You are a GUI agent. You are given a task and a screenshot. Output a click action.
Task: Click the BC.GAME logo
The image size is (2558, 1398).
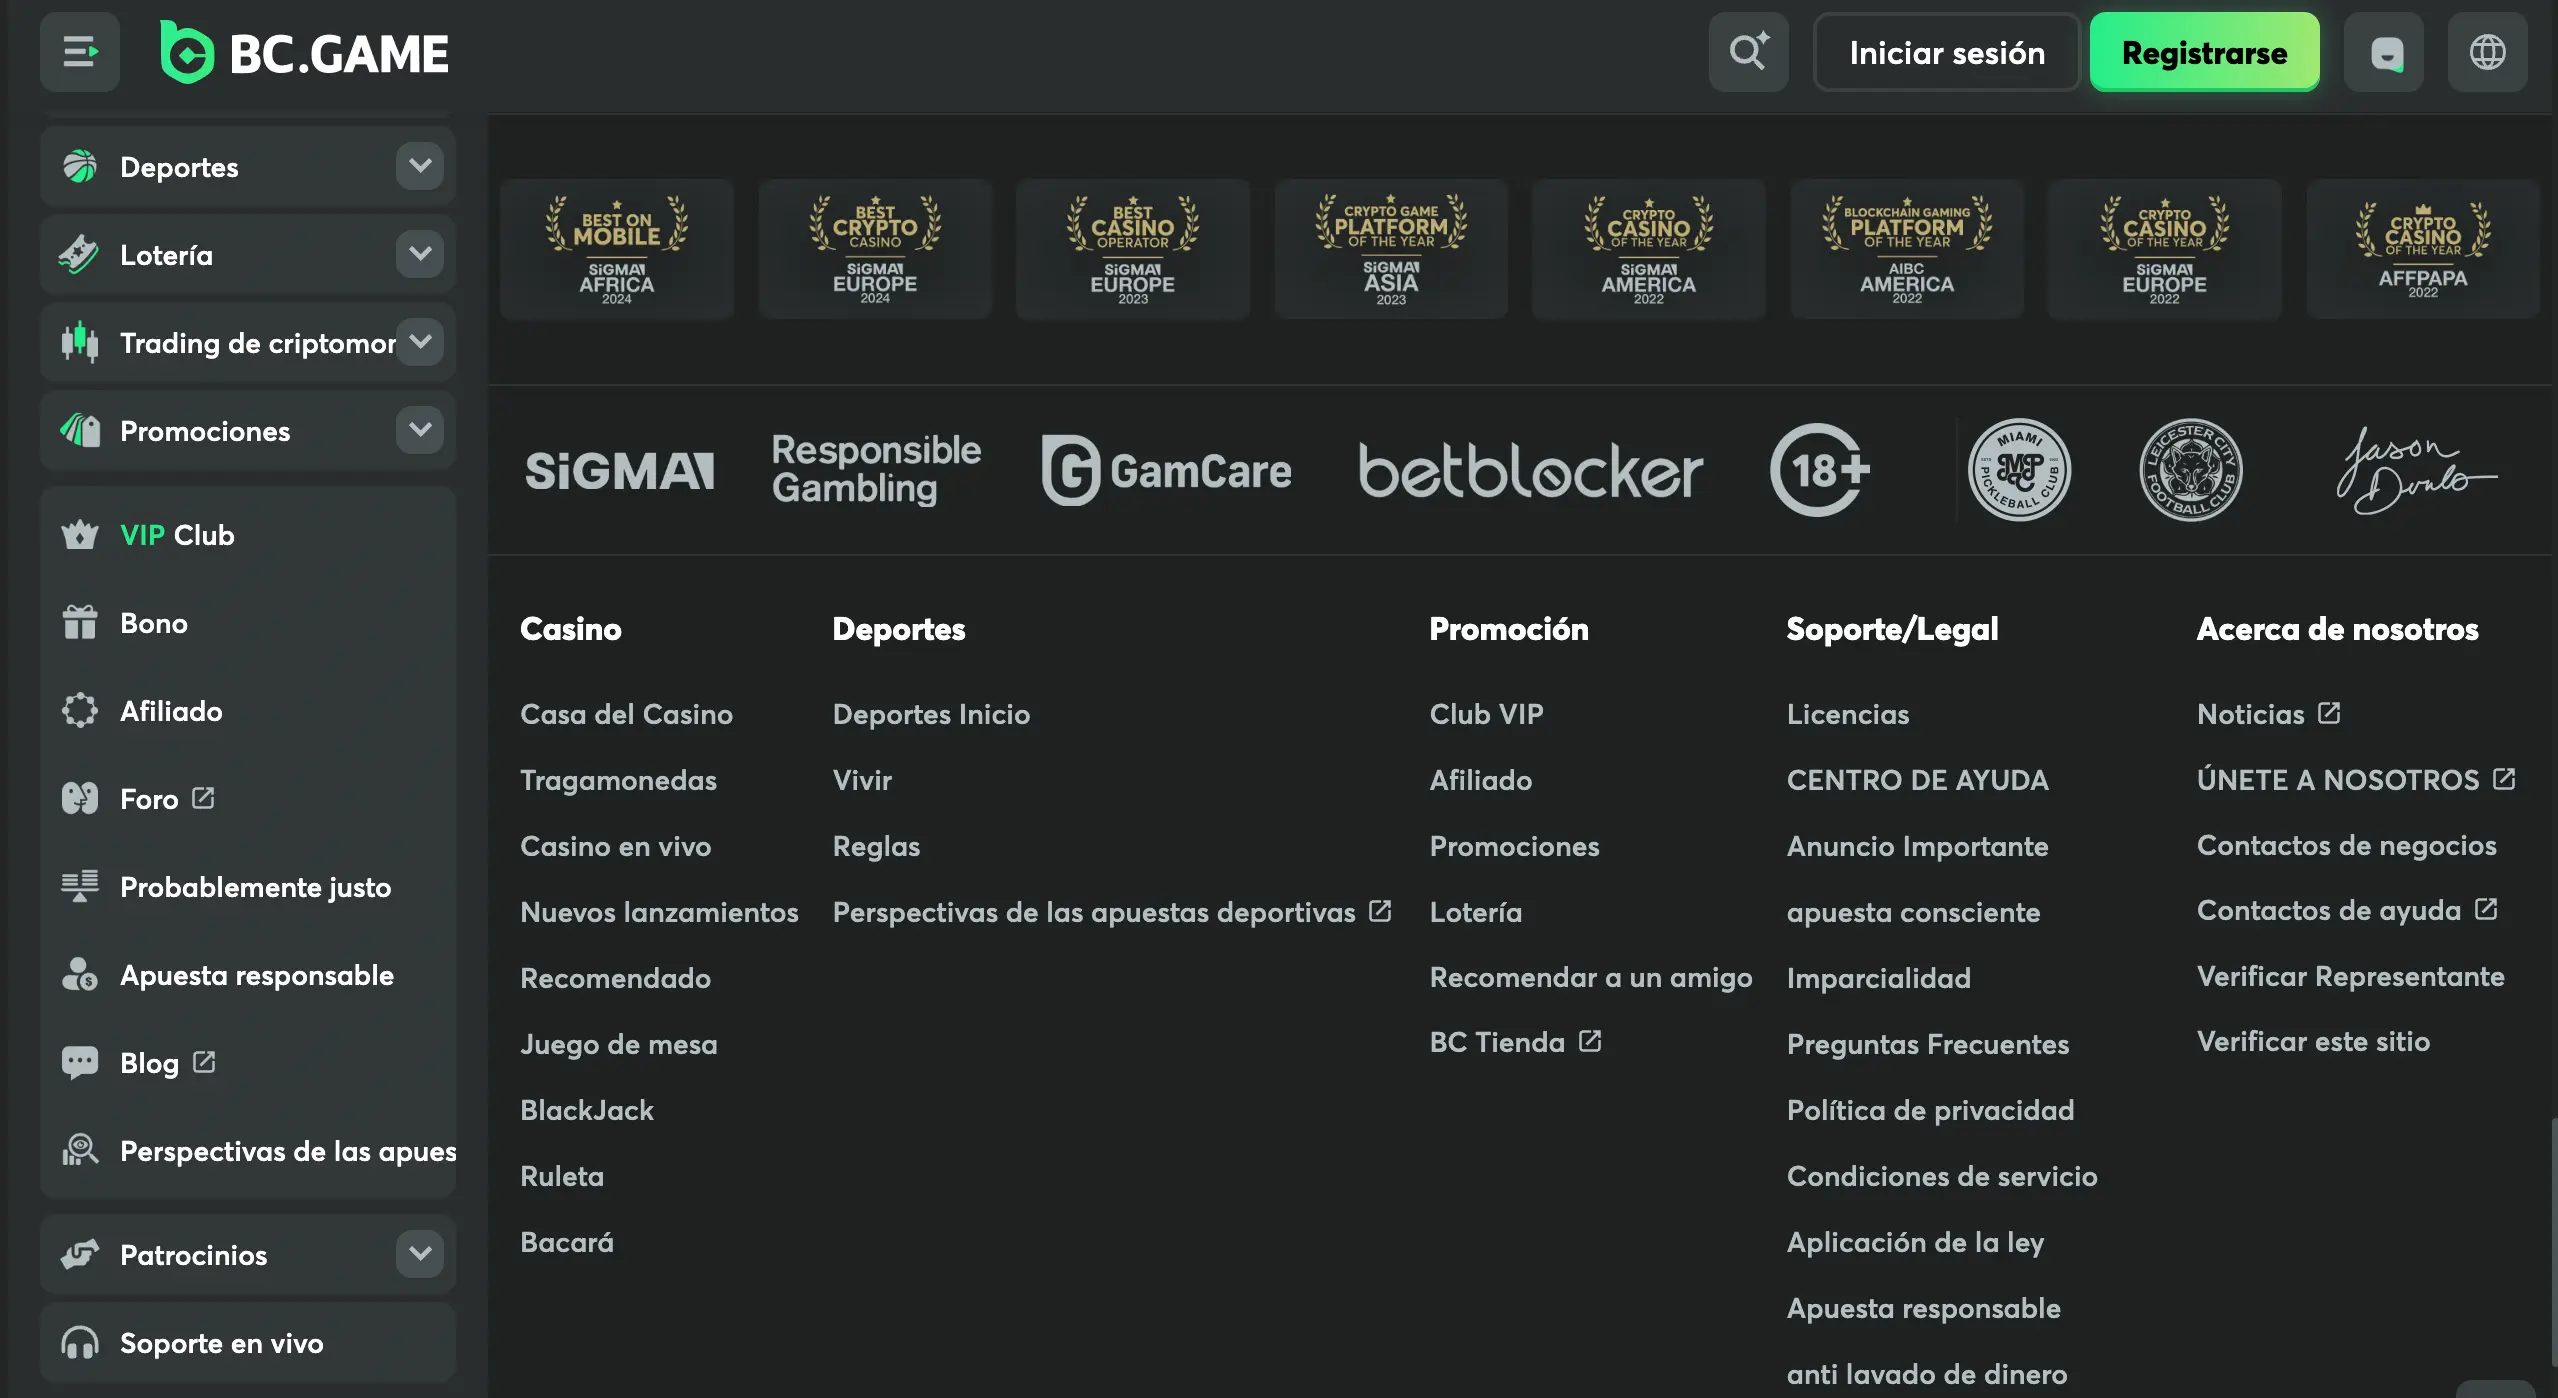(x=304, y=52)
